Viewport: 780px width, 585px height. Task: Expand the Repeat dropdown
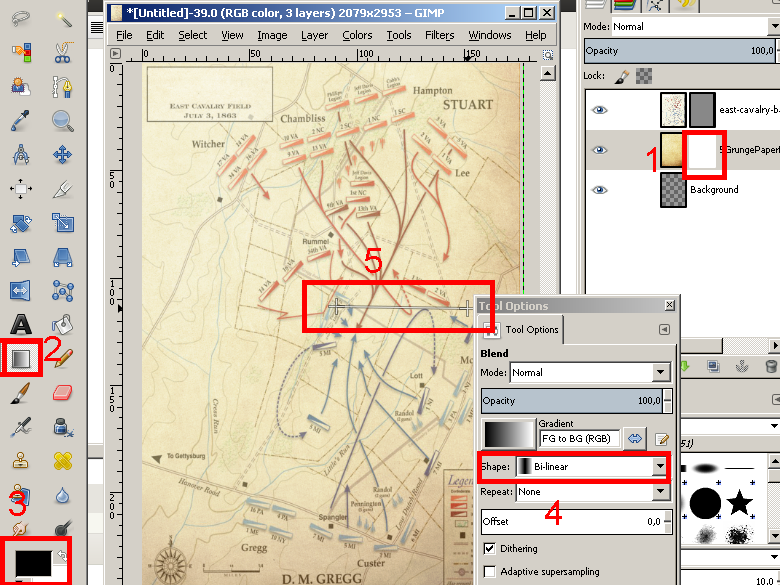(660, 492)
